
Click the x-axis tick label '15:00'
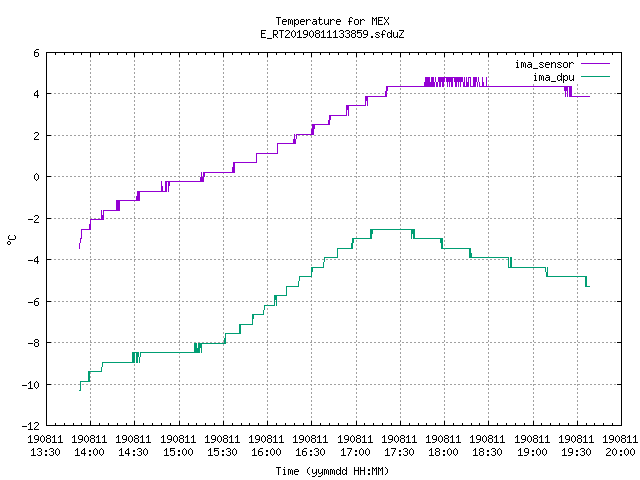tap(178, 452)
